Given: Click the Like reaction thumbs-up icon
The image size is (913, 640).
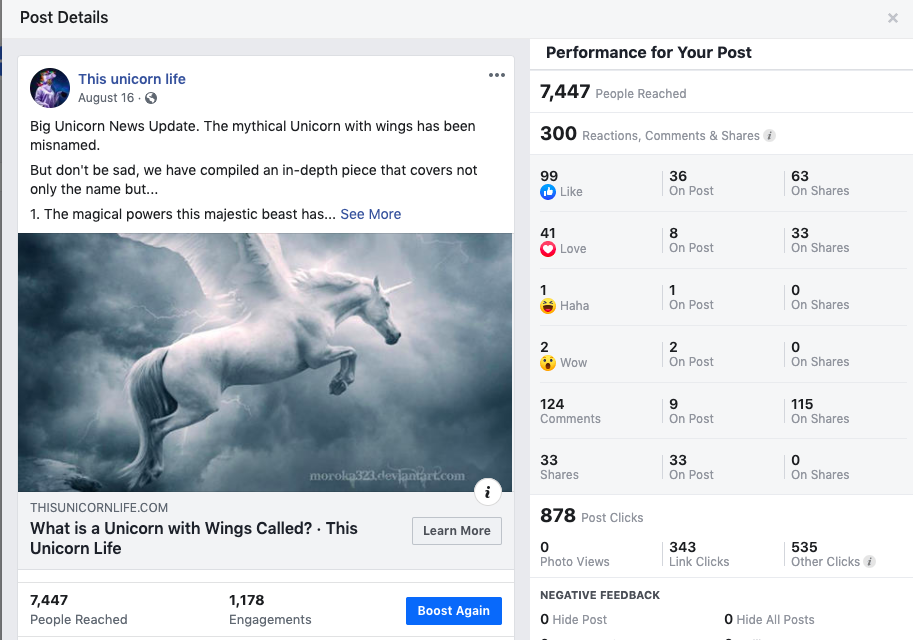Looking at the screenshot, I should [x=548, y=192].
